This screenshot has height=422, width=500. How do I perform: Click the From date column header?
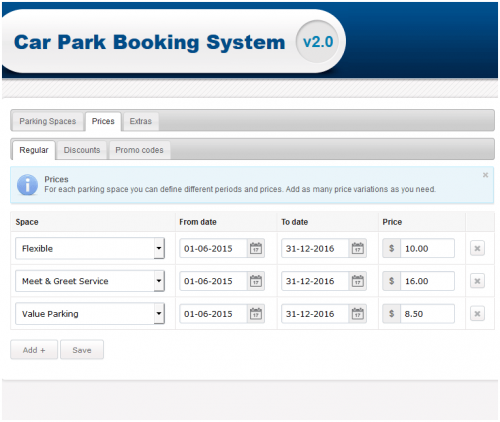pos(198,222)
